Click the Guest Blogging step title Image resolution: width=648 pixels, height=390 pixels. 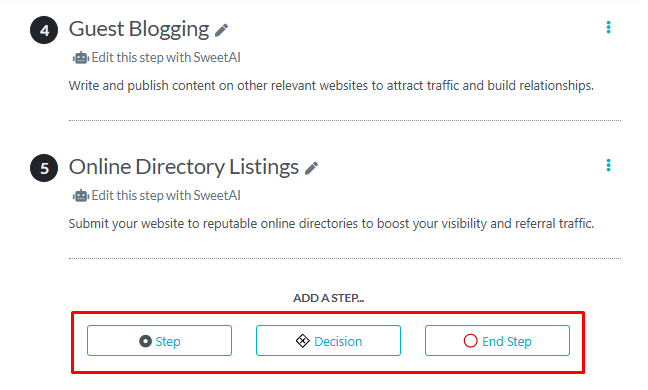click(x=139, y=29)
